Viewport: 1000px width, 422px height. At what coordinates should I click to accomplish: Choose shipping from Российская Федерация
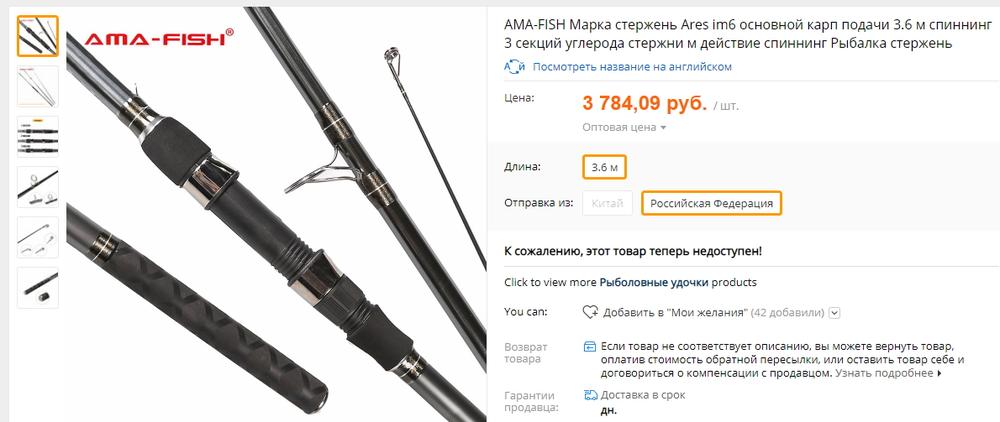coord(711,203)
